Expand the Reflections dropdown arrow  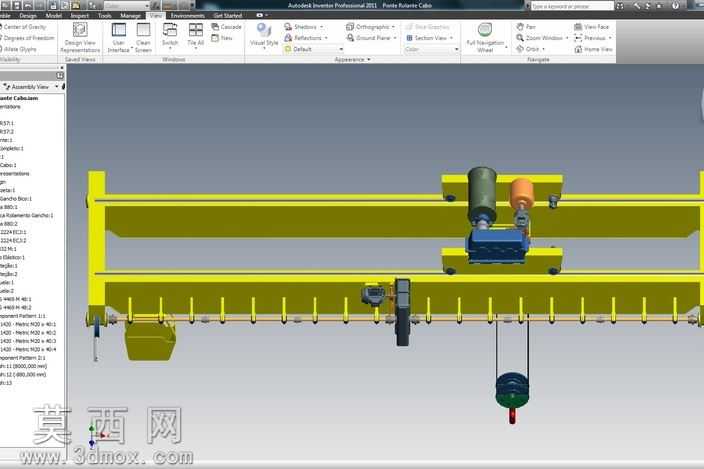[x=326, y=38]
